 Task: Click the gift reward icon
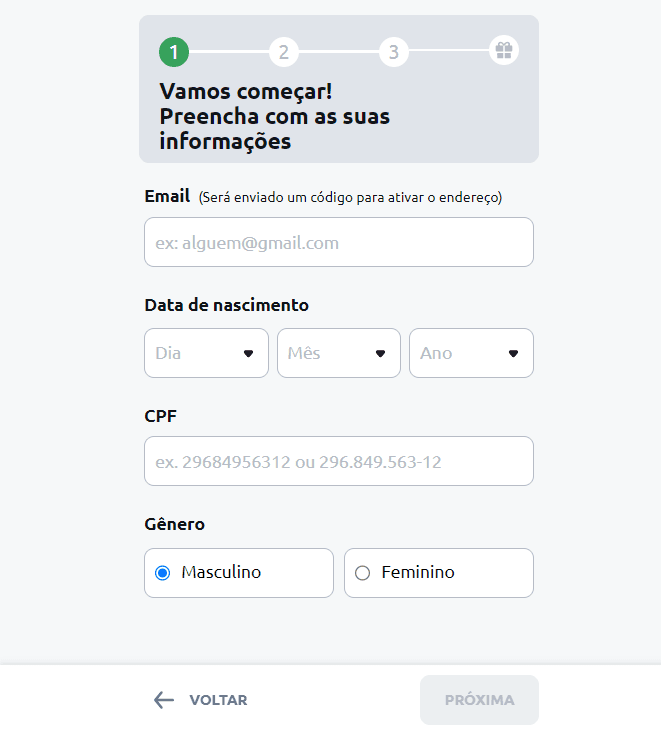coord(504,50)
